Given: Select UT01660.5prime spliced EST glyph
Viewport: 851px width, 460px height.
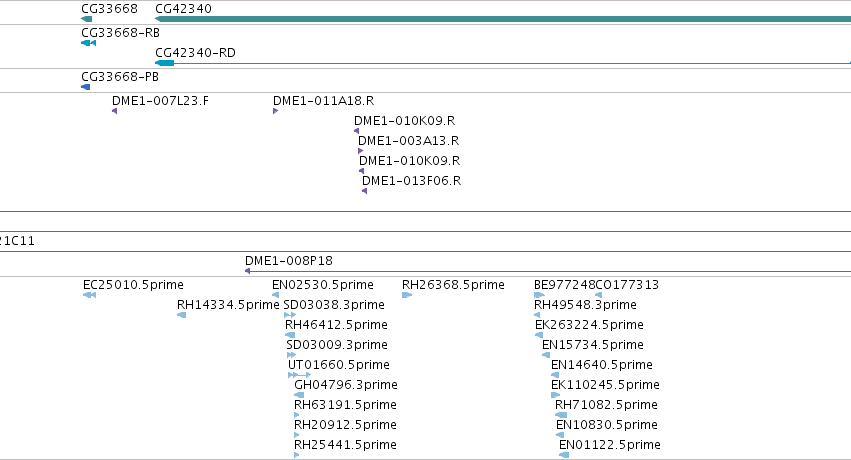Looking at the screenshot, I should coord(300,375).
